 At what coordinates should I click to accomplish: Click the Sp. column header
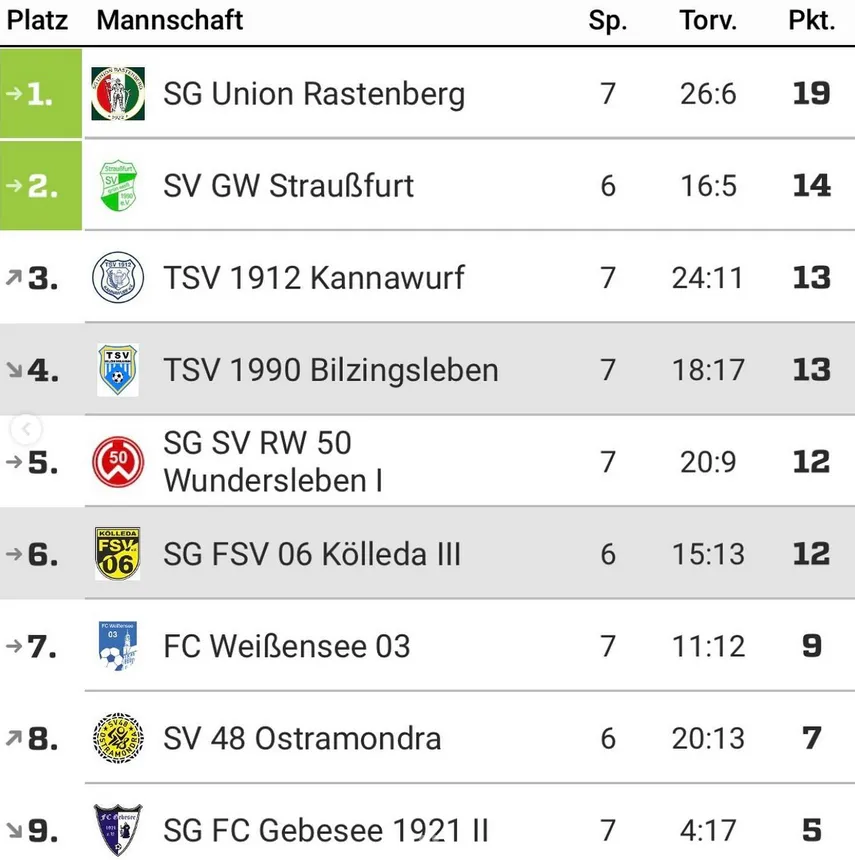pyautogui.click(x=607, y=21)
